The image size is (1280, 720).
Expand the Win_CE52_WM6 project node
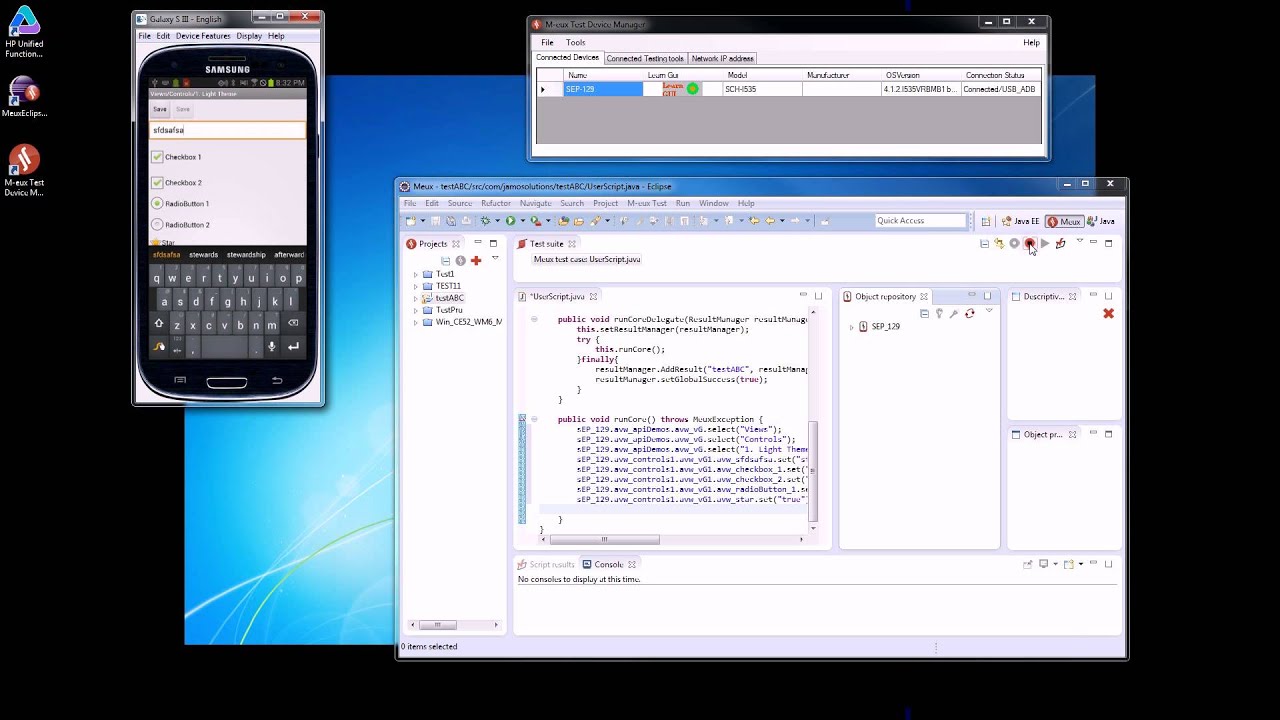pyautogui.click(x=415, y=322)
